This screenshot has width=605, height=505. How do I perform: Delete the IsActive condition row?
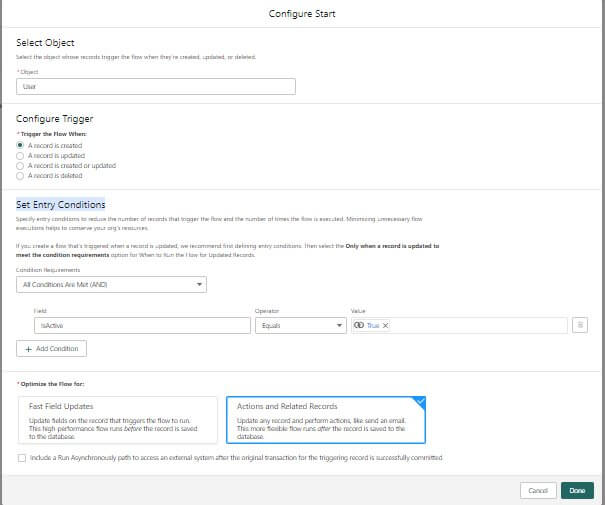pyautogui.click(x=579, y=325)
